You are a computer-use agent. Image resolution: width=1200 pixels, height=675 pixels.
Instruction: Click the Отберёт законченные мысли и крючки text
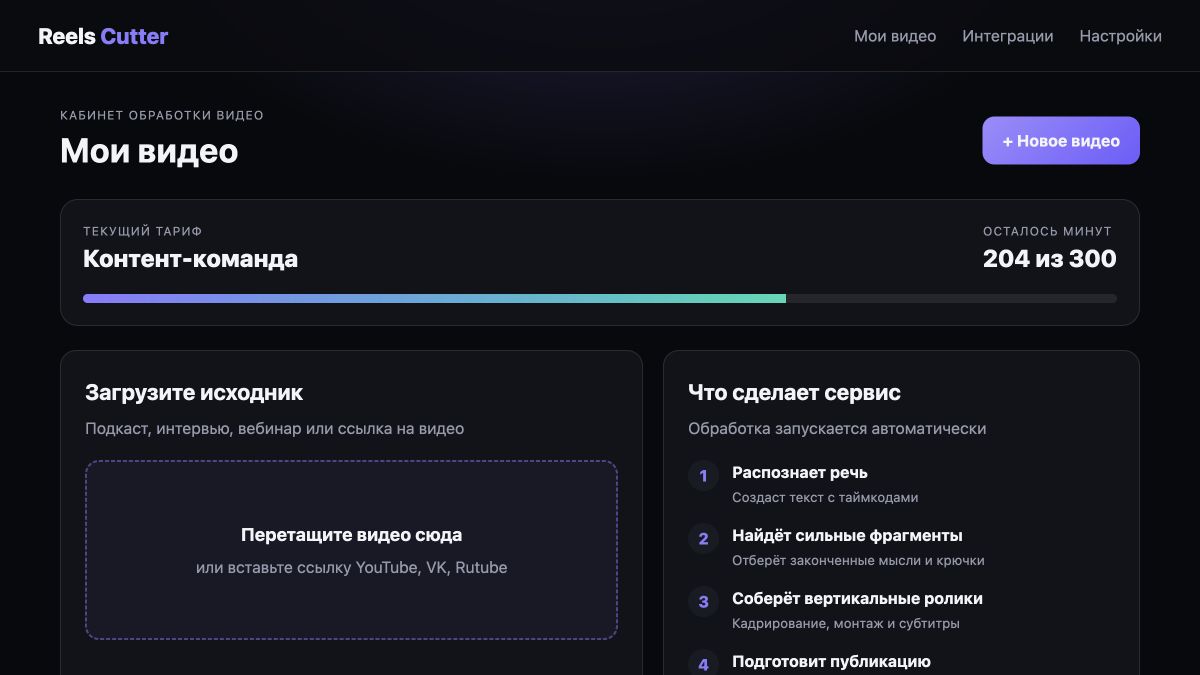pos(858,560)
